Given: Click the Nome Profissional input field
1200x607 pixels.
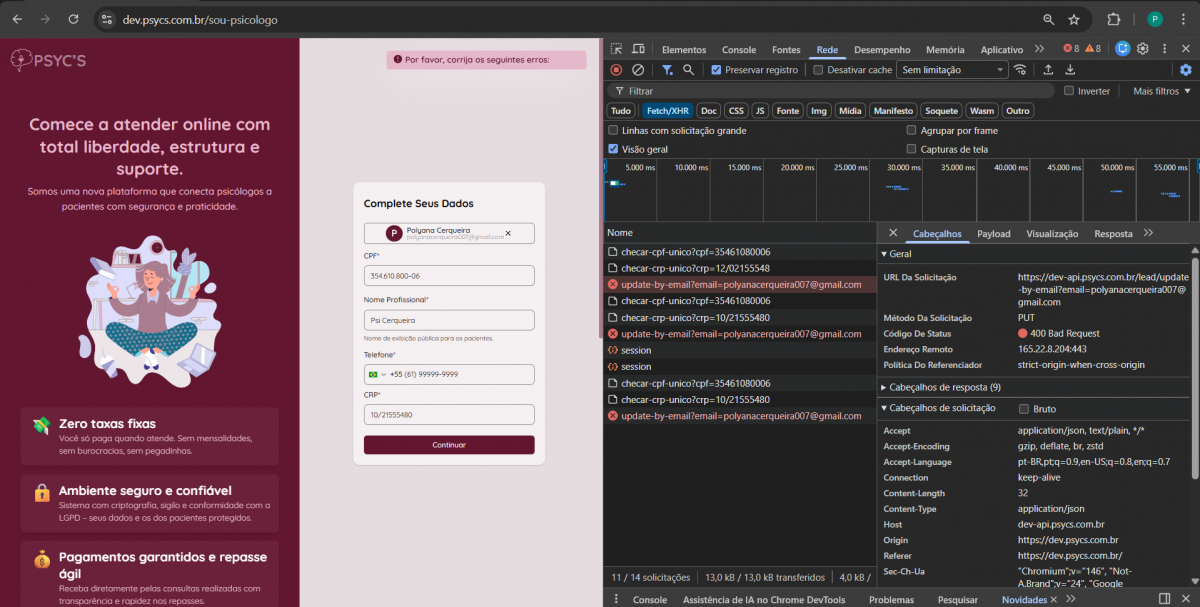Looking at the screenshot, I should tap(449, 320).
